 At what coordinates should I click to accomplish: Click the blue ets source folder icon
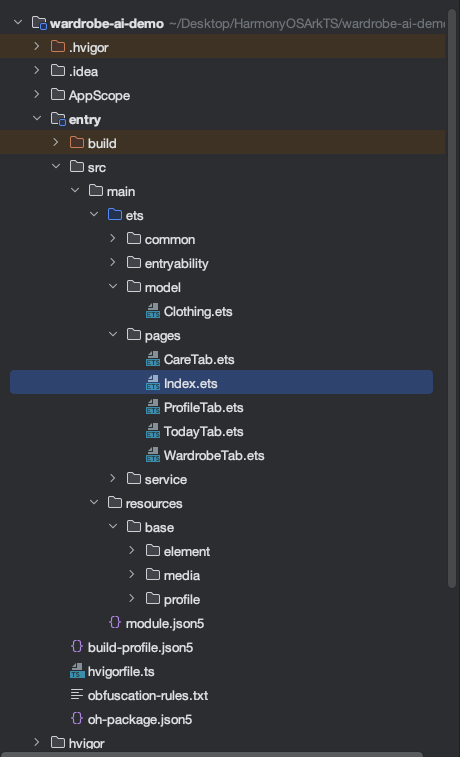[115, 215]
